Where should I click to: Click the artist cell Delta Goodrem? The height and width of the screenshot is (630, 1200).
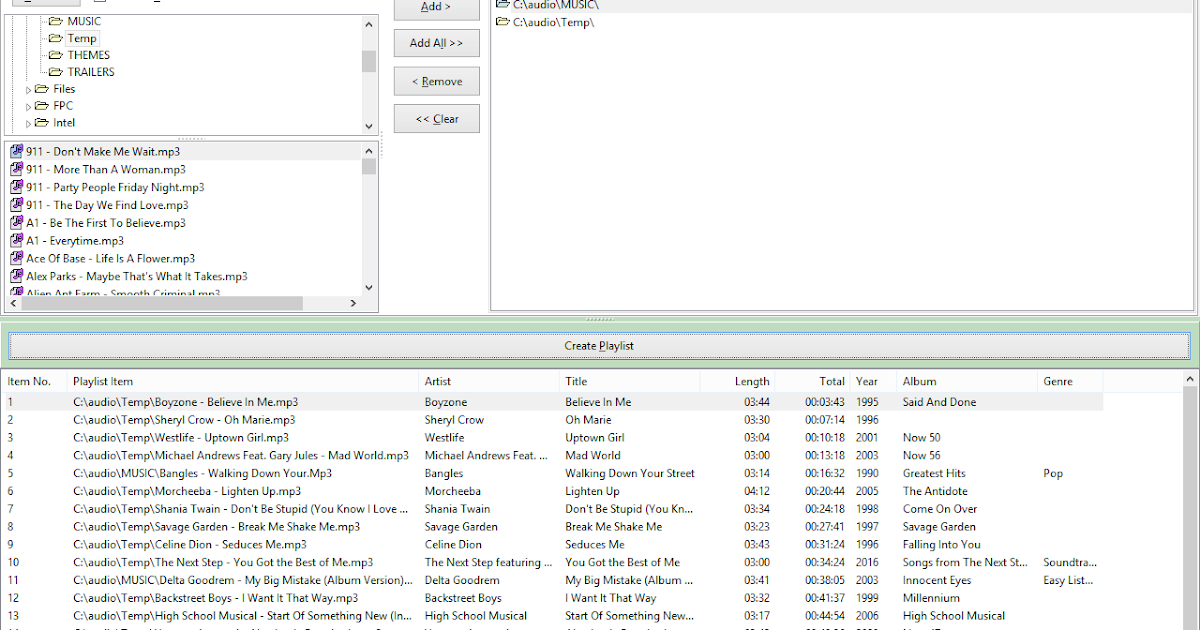coord(462,580)
